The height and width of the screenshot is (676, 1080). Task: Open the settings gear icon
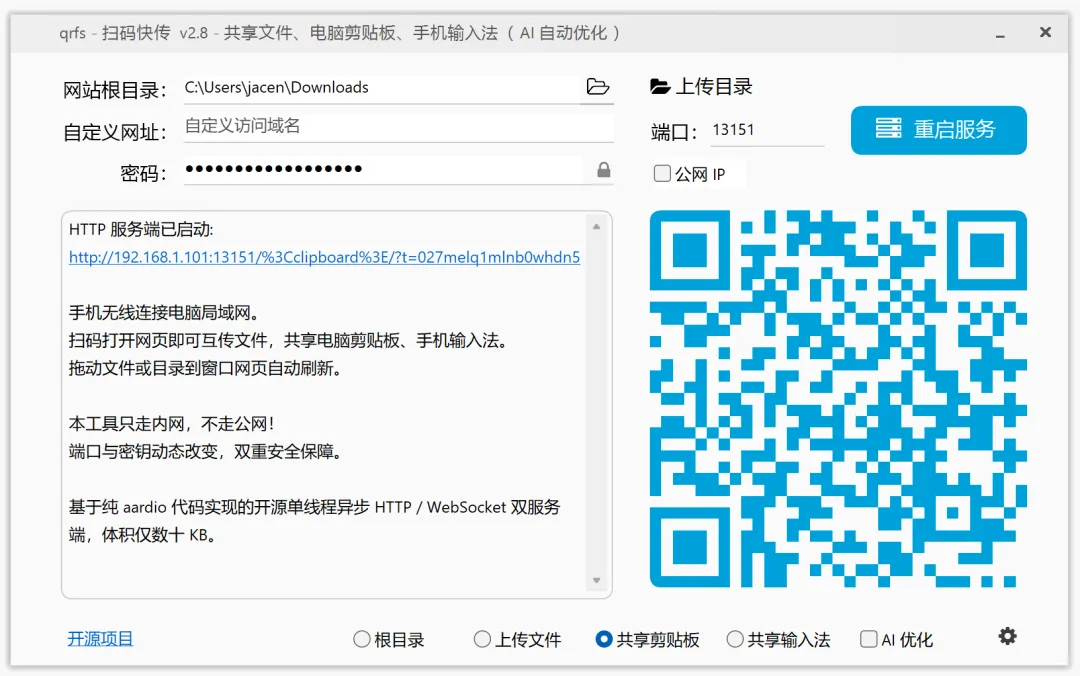pyautogui.click(x=1007, y=636)
